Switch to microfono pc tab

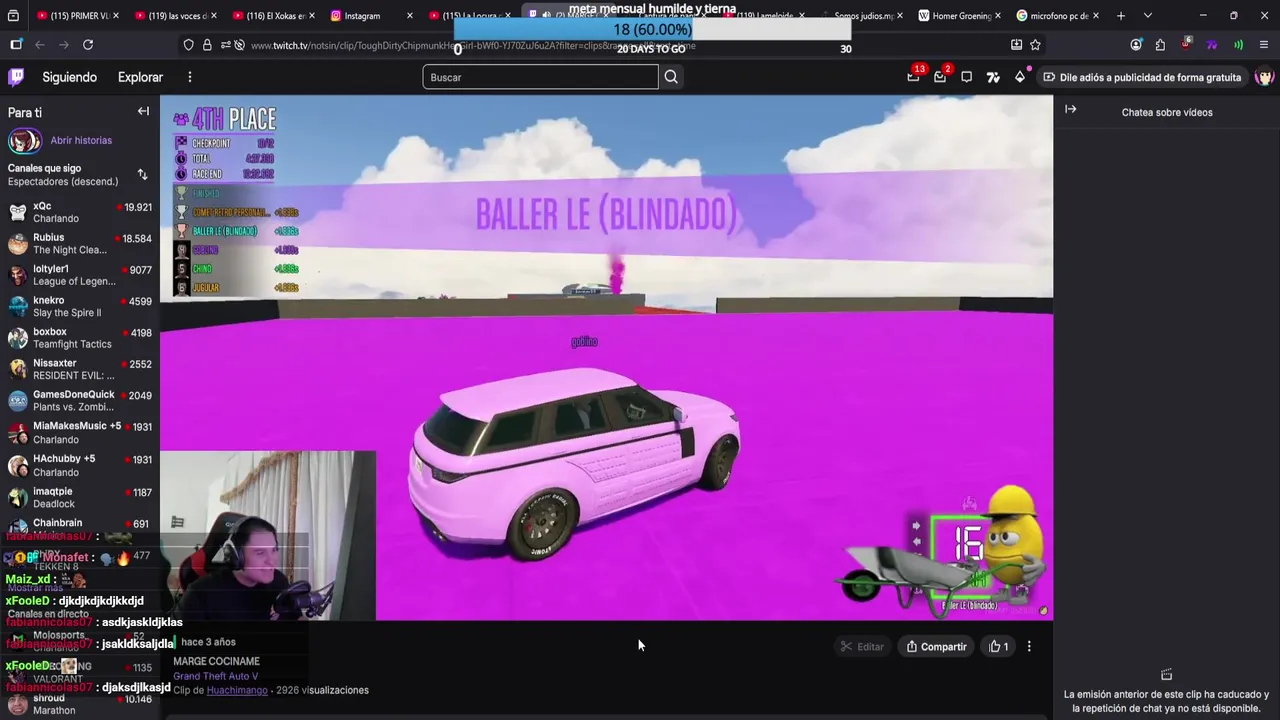1057,16
